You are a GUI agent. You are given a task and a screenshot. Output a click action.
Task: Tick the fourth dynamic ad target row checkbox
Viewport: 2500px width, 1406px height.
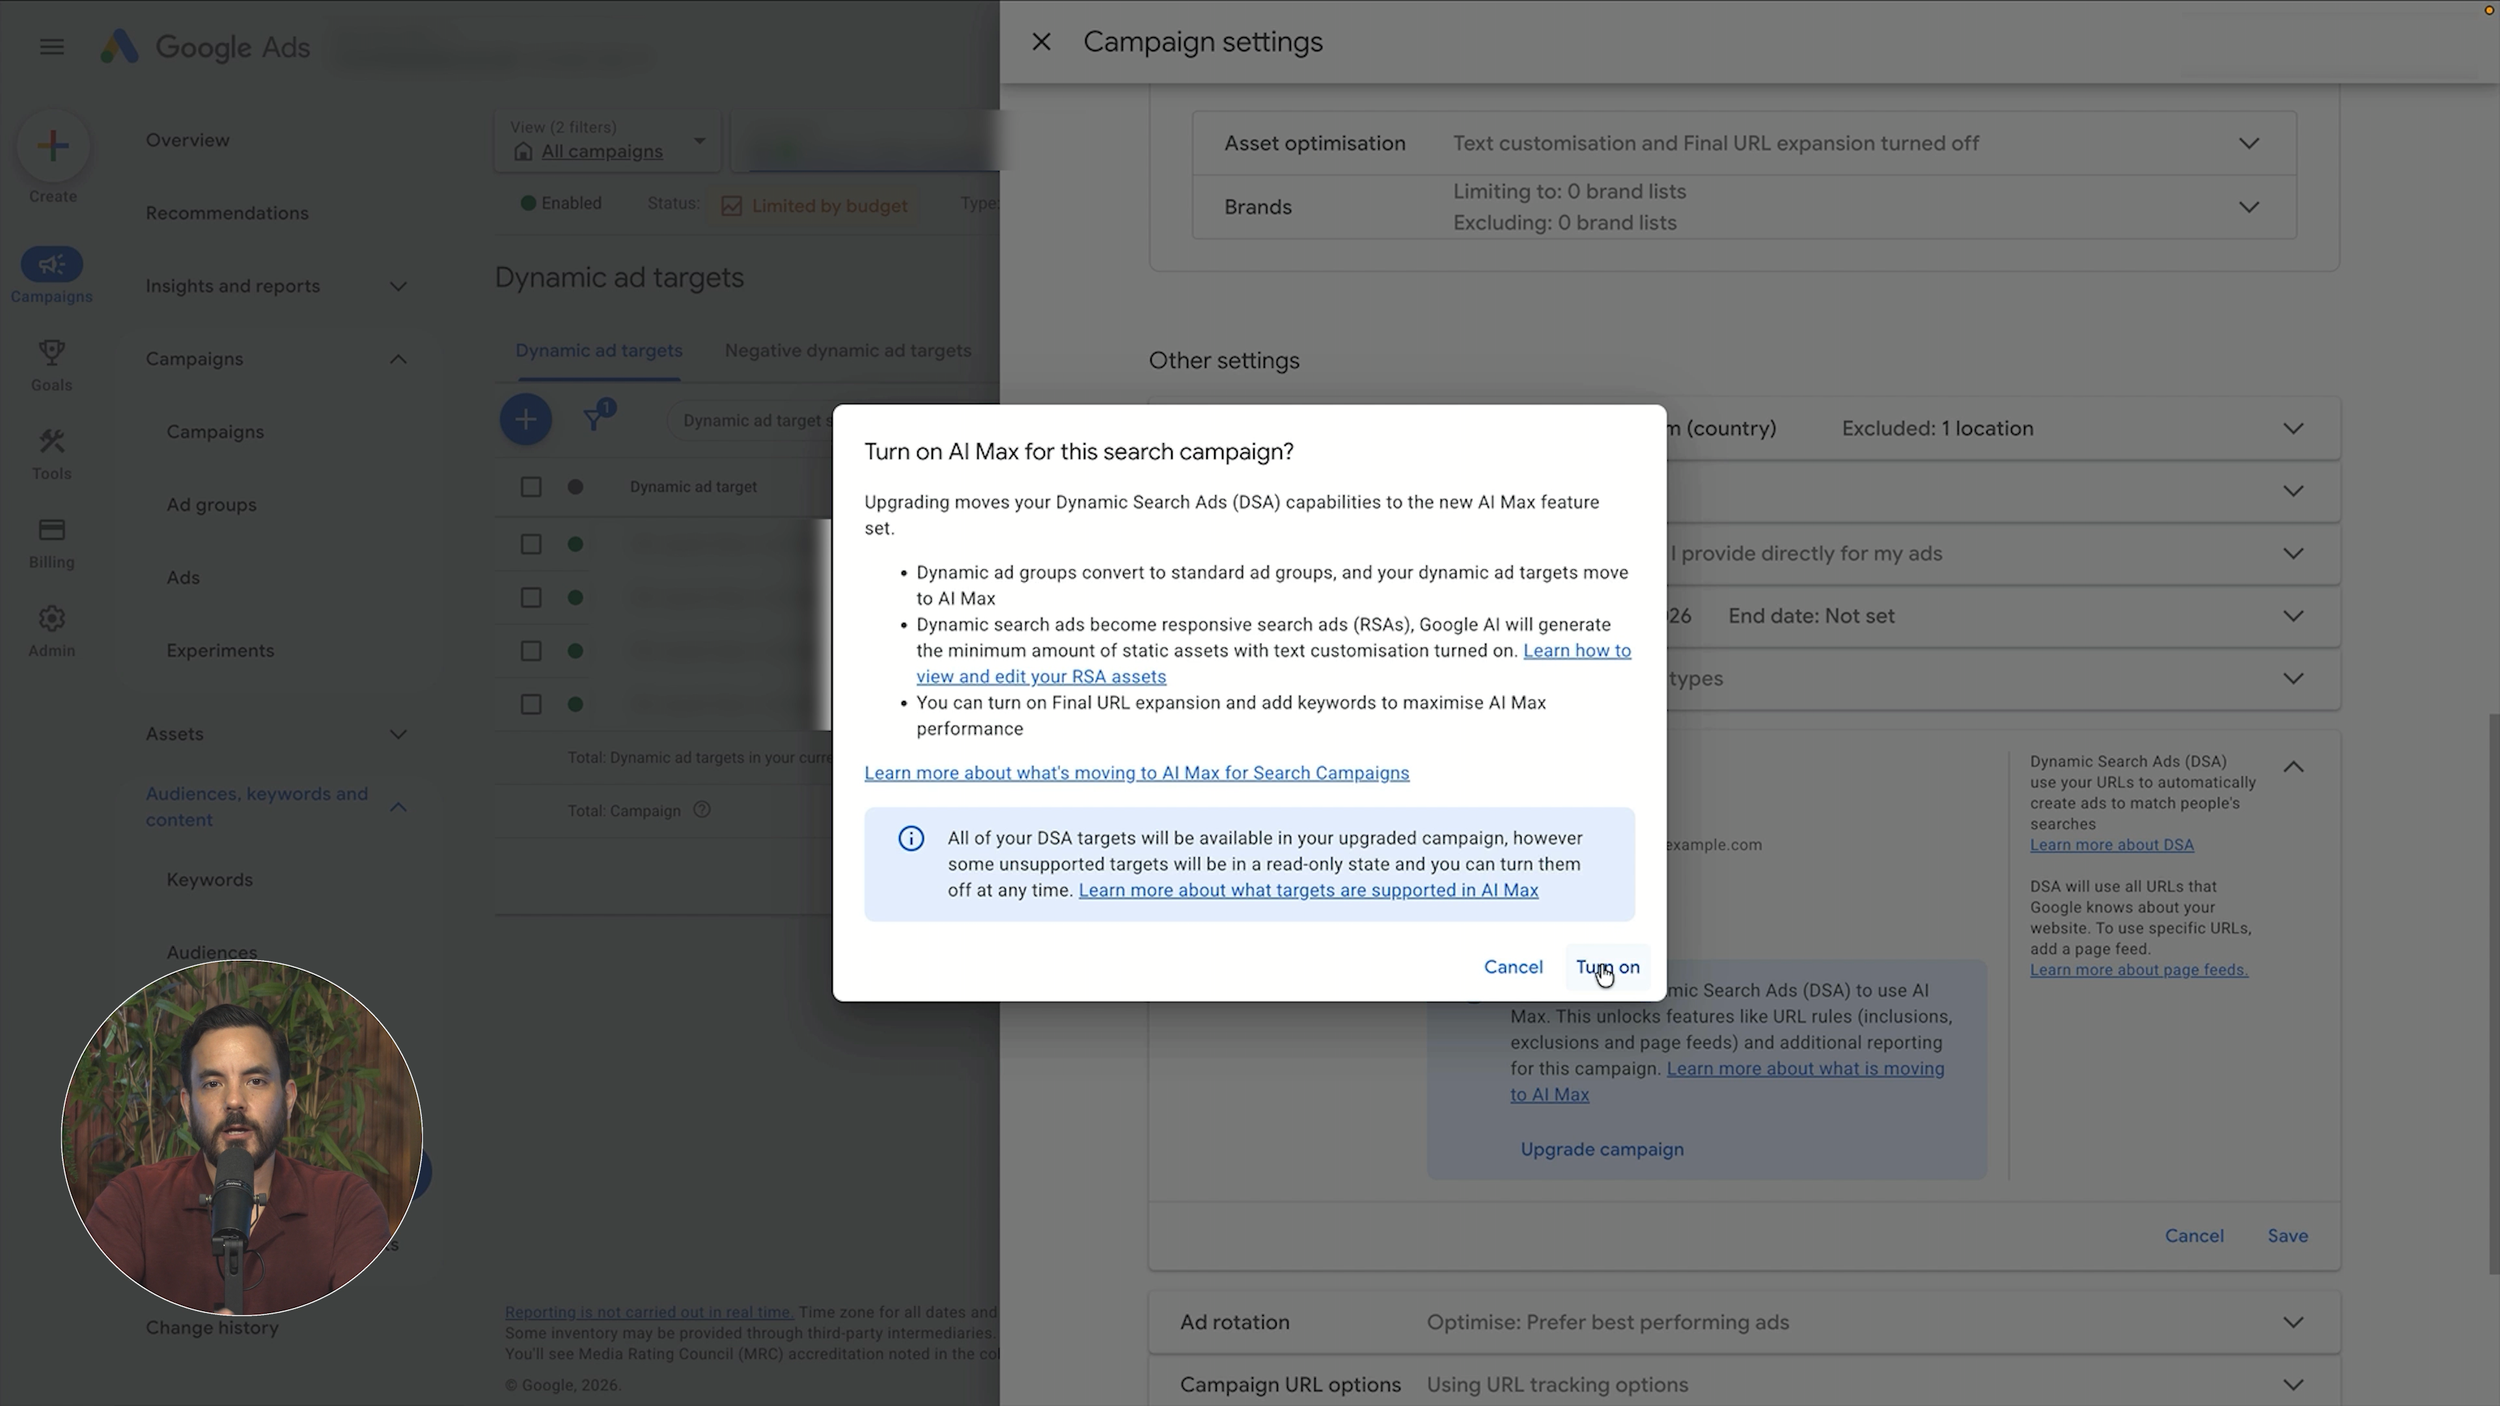(x=531, y=704)
